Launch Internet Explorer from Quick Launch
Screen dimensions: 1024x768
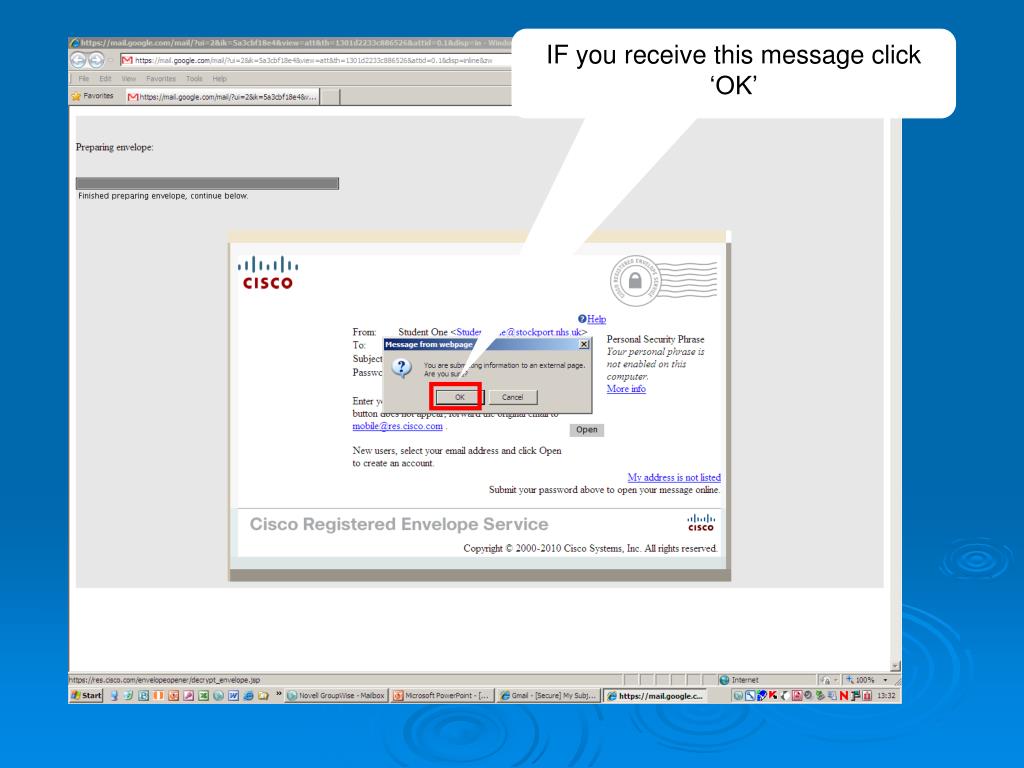[248, 696]
